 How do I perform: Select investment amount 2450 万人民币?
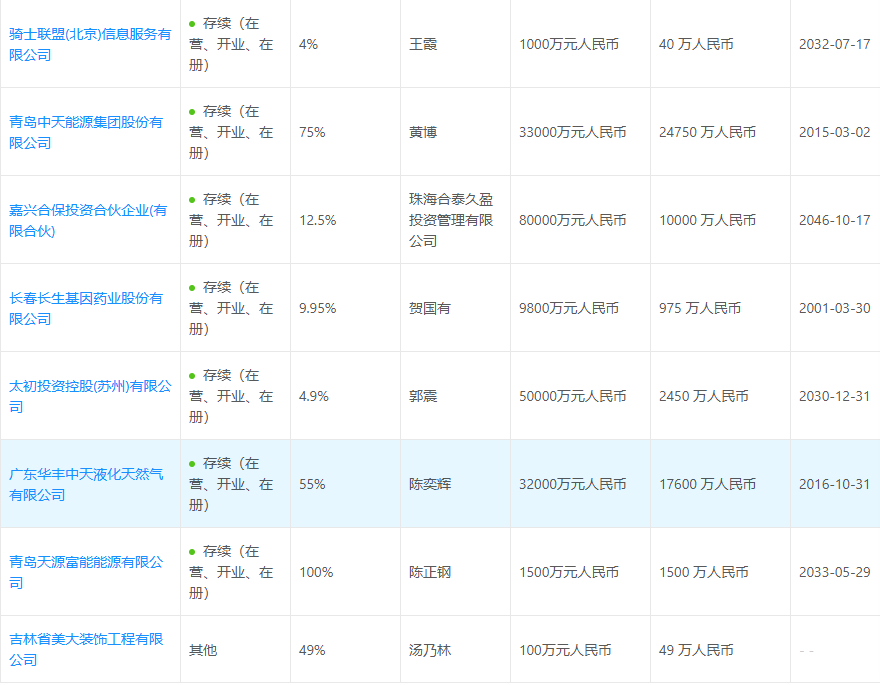pyautogui.click(x=704, y=397)
